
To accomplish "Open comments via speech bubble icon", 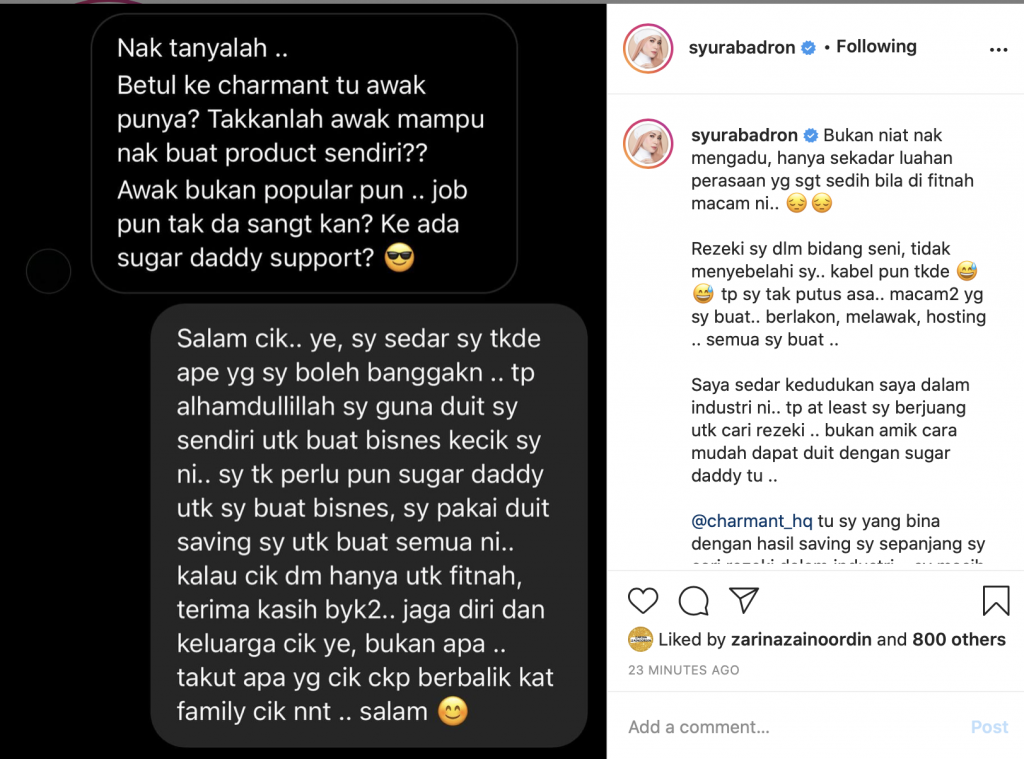I will (x=694, y=600).
